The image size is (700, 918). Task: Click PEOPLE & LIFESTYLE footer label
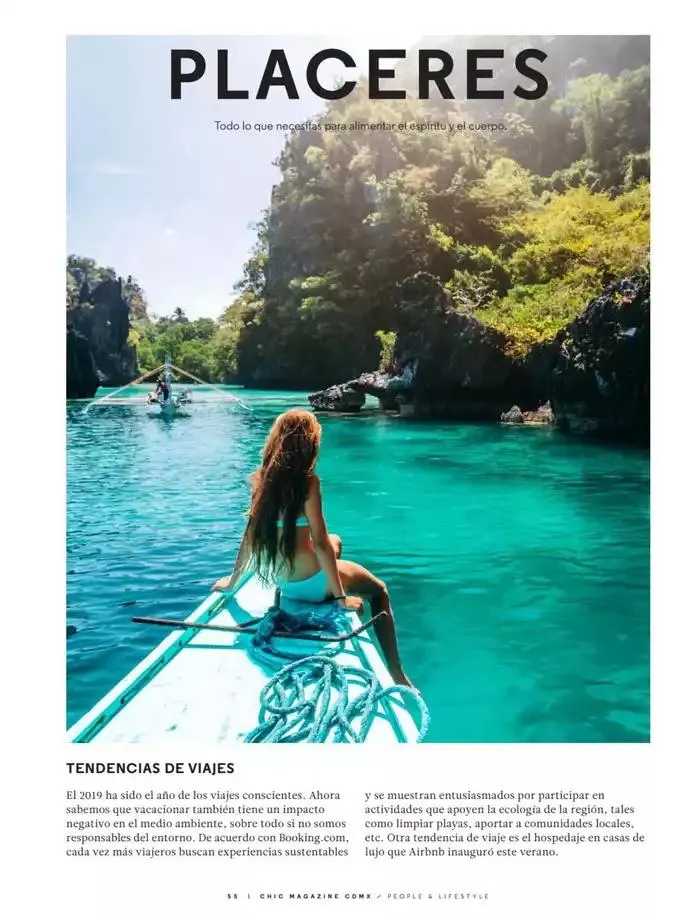(437, 896)
